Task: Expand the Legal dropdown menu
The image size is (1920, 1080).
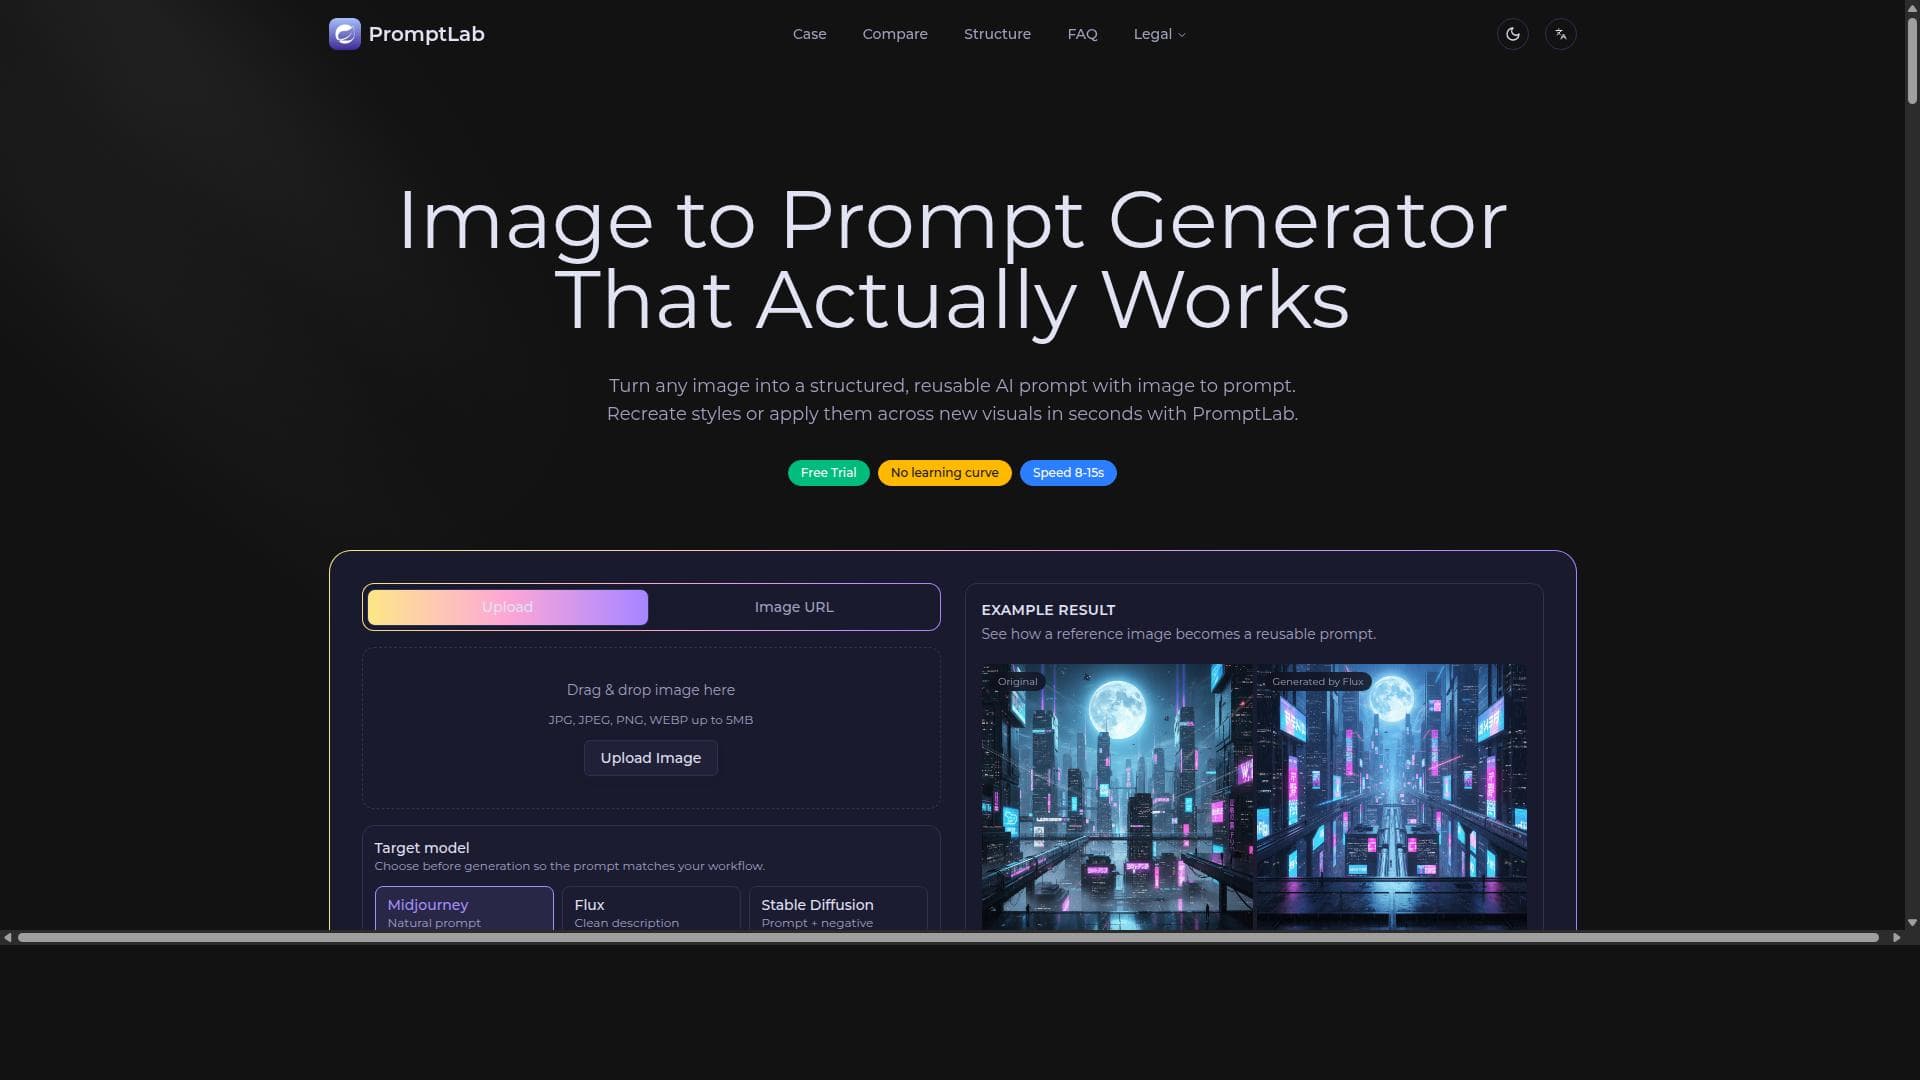Action: 1160,34
